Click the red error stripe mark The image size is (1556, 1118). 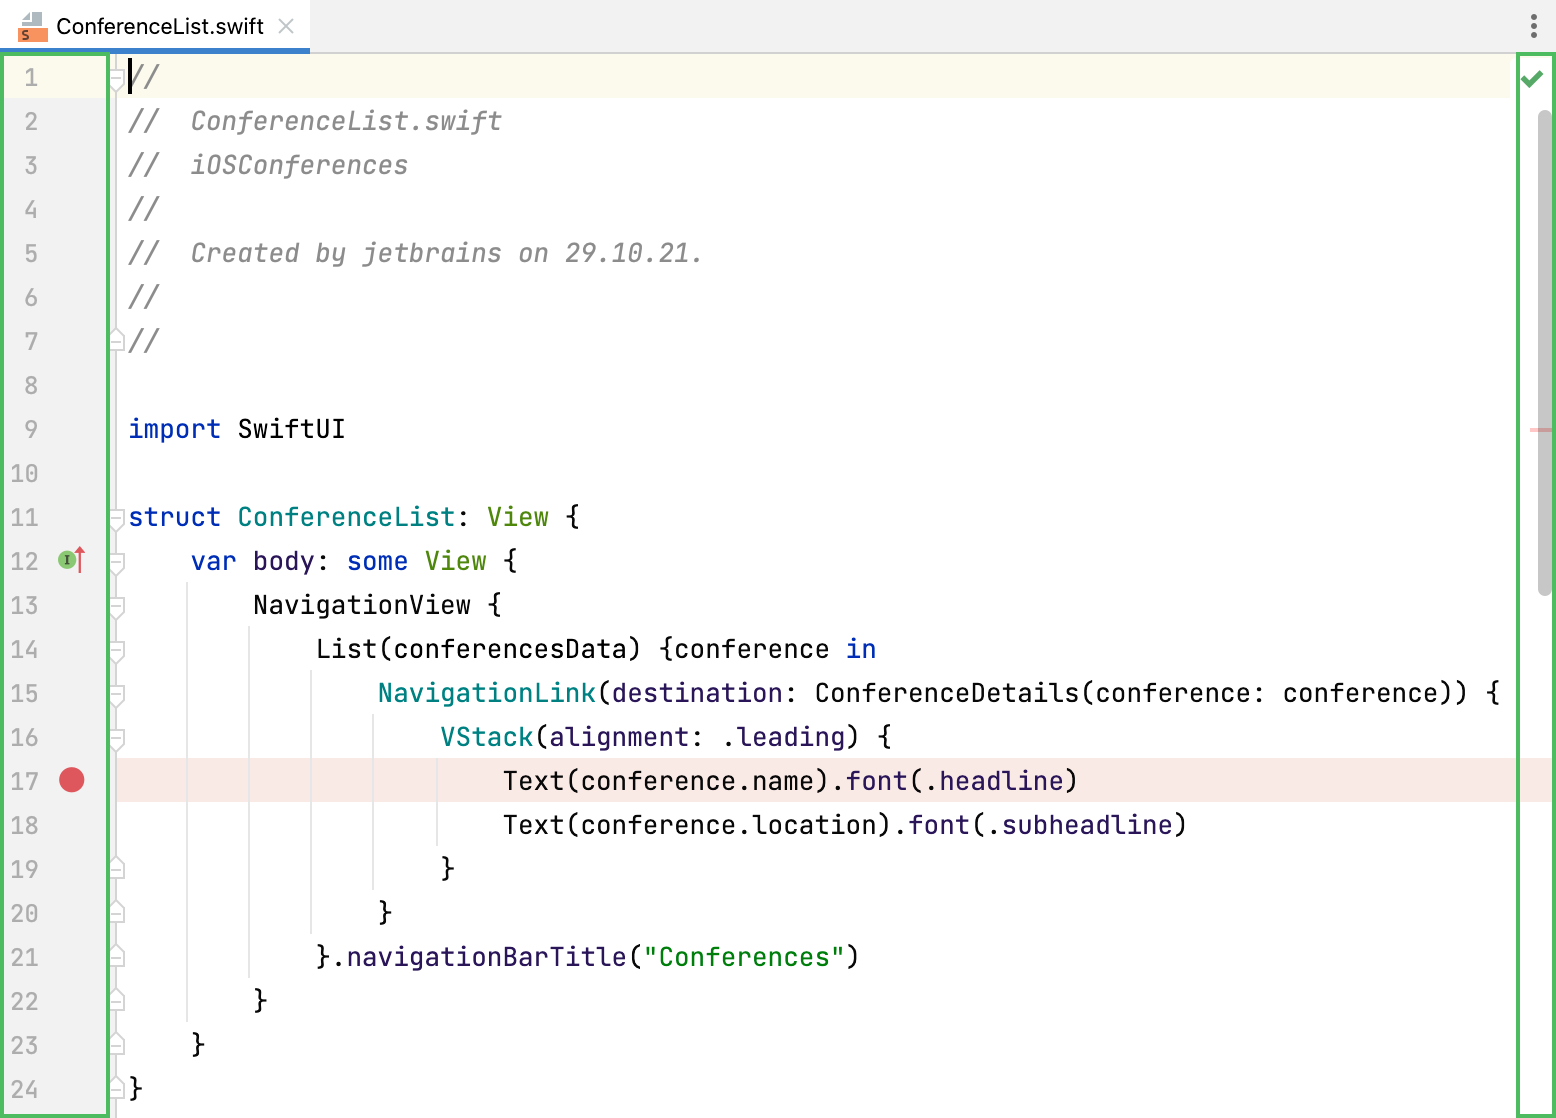click(x=1541, y=430)
